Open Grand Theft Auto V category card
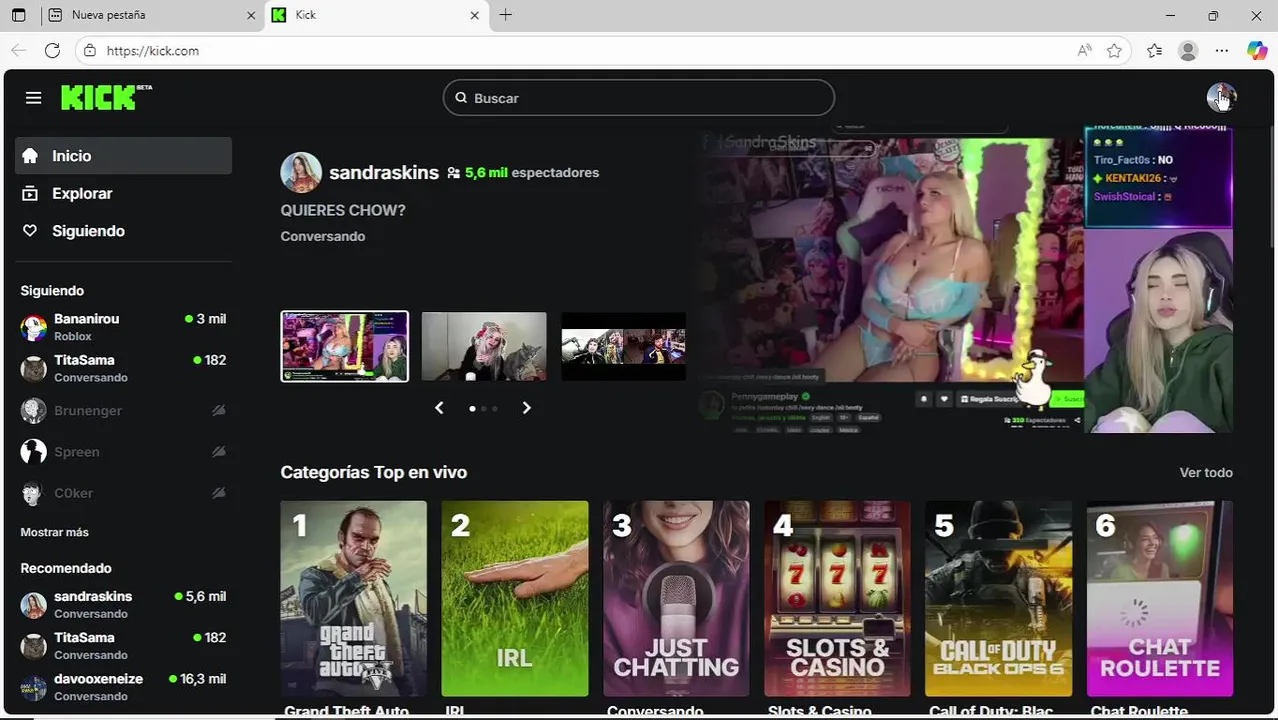This screenshot has height=720, width=1278. pyautogui.click(x=353, y=598)
